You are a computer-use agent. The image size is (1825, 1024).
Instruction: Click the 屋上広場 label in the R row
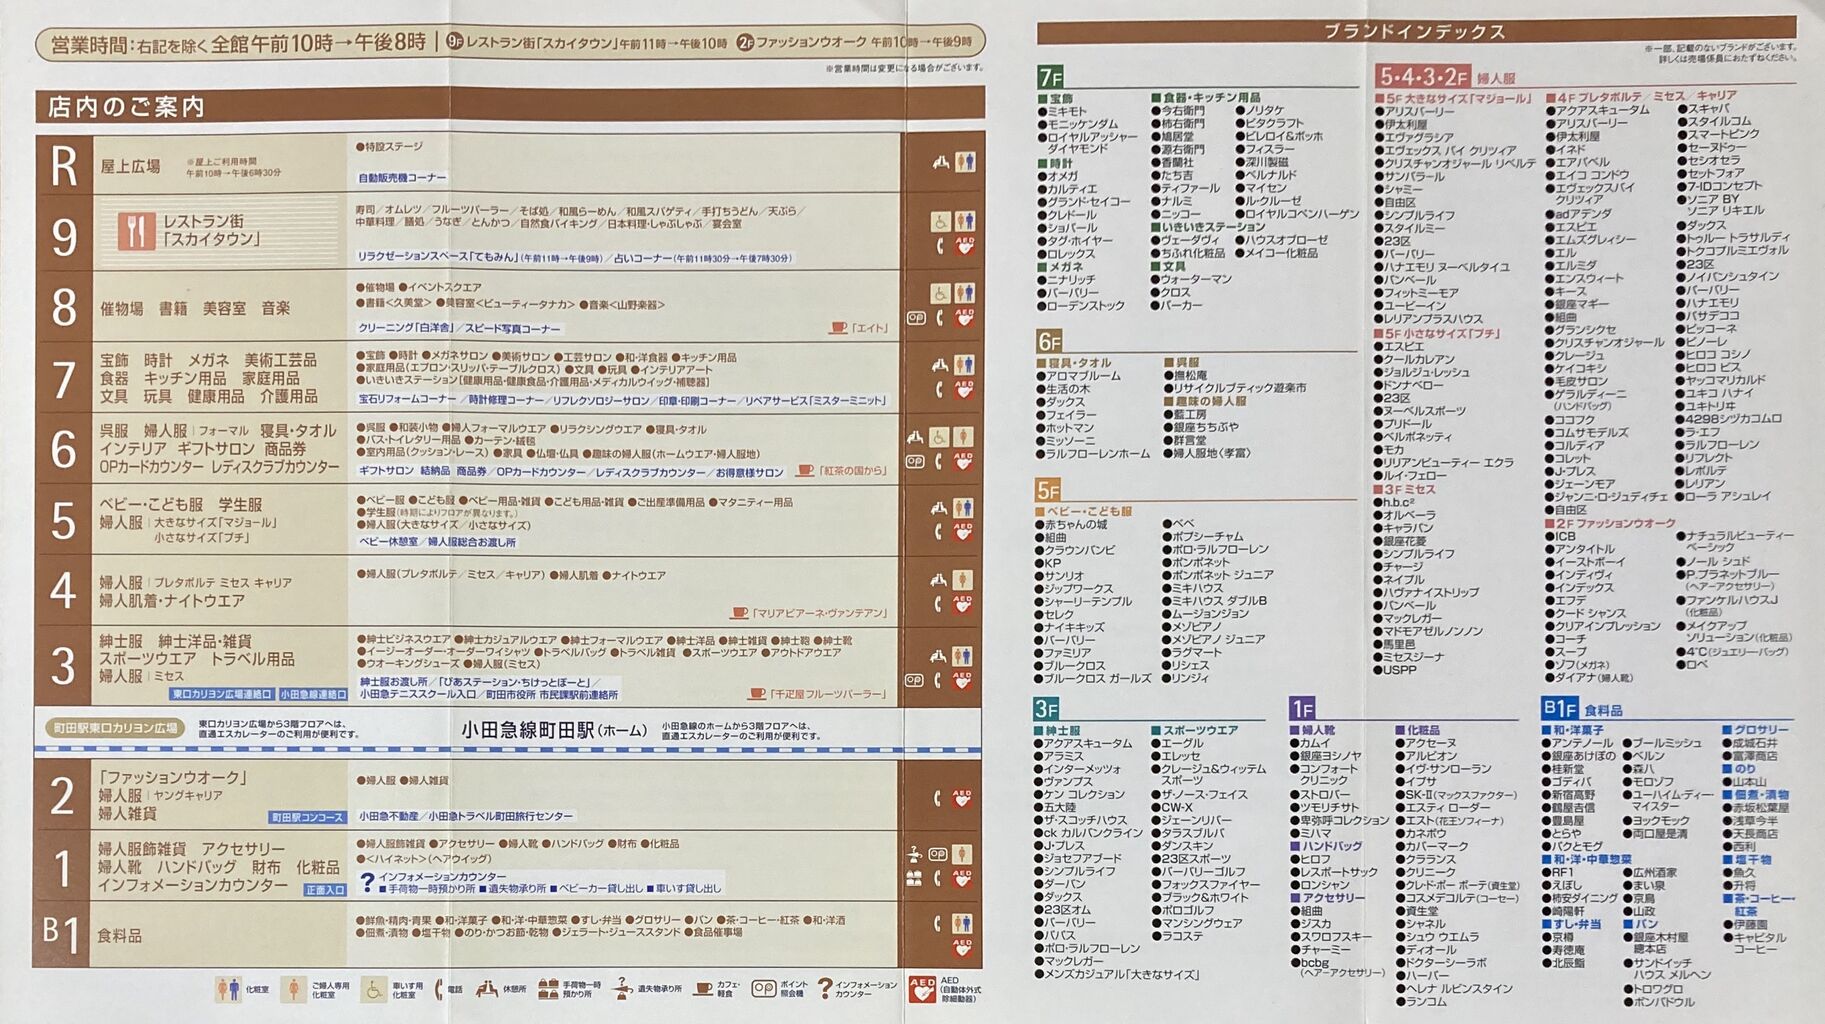point(130,166)
